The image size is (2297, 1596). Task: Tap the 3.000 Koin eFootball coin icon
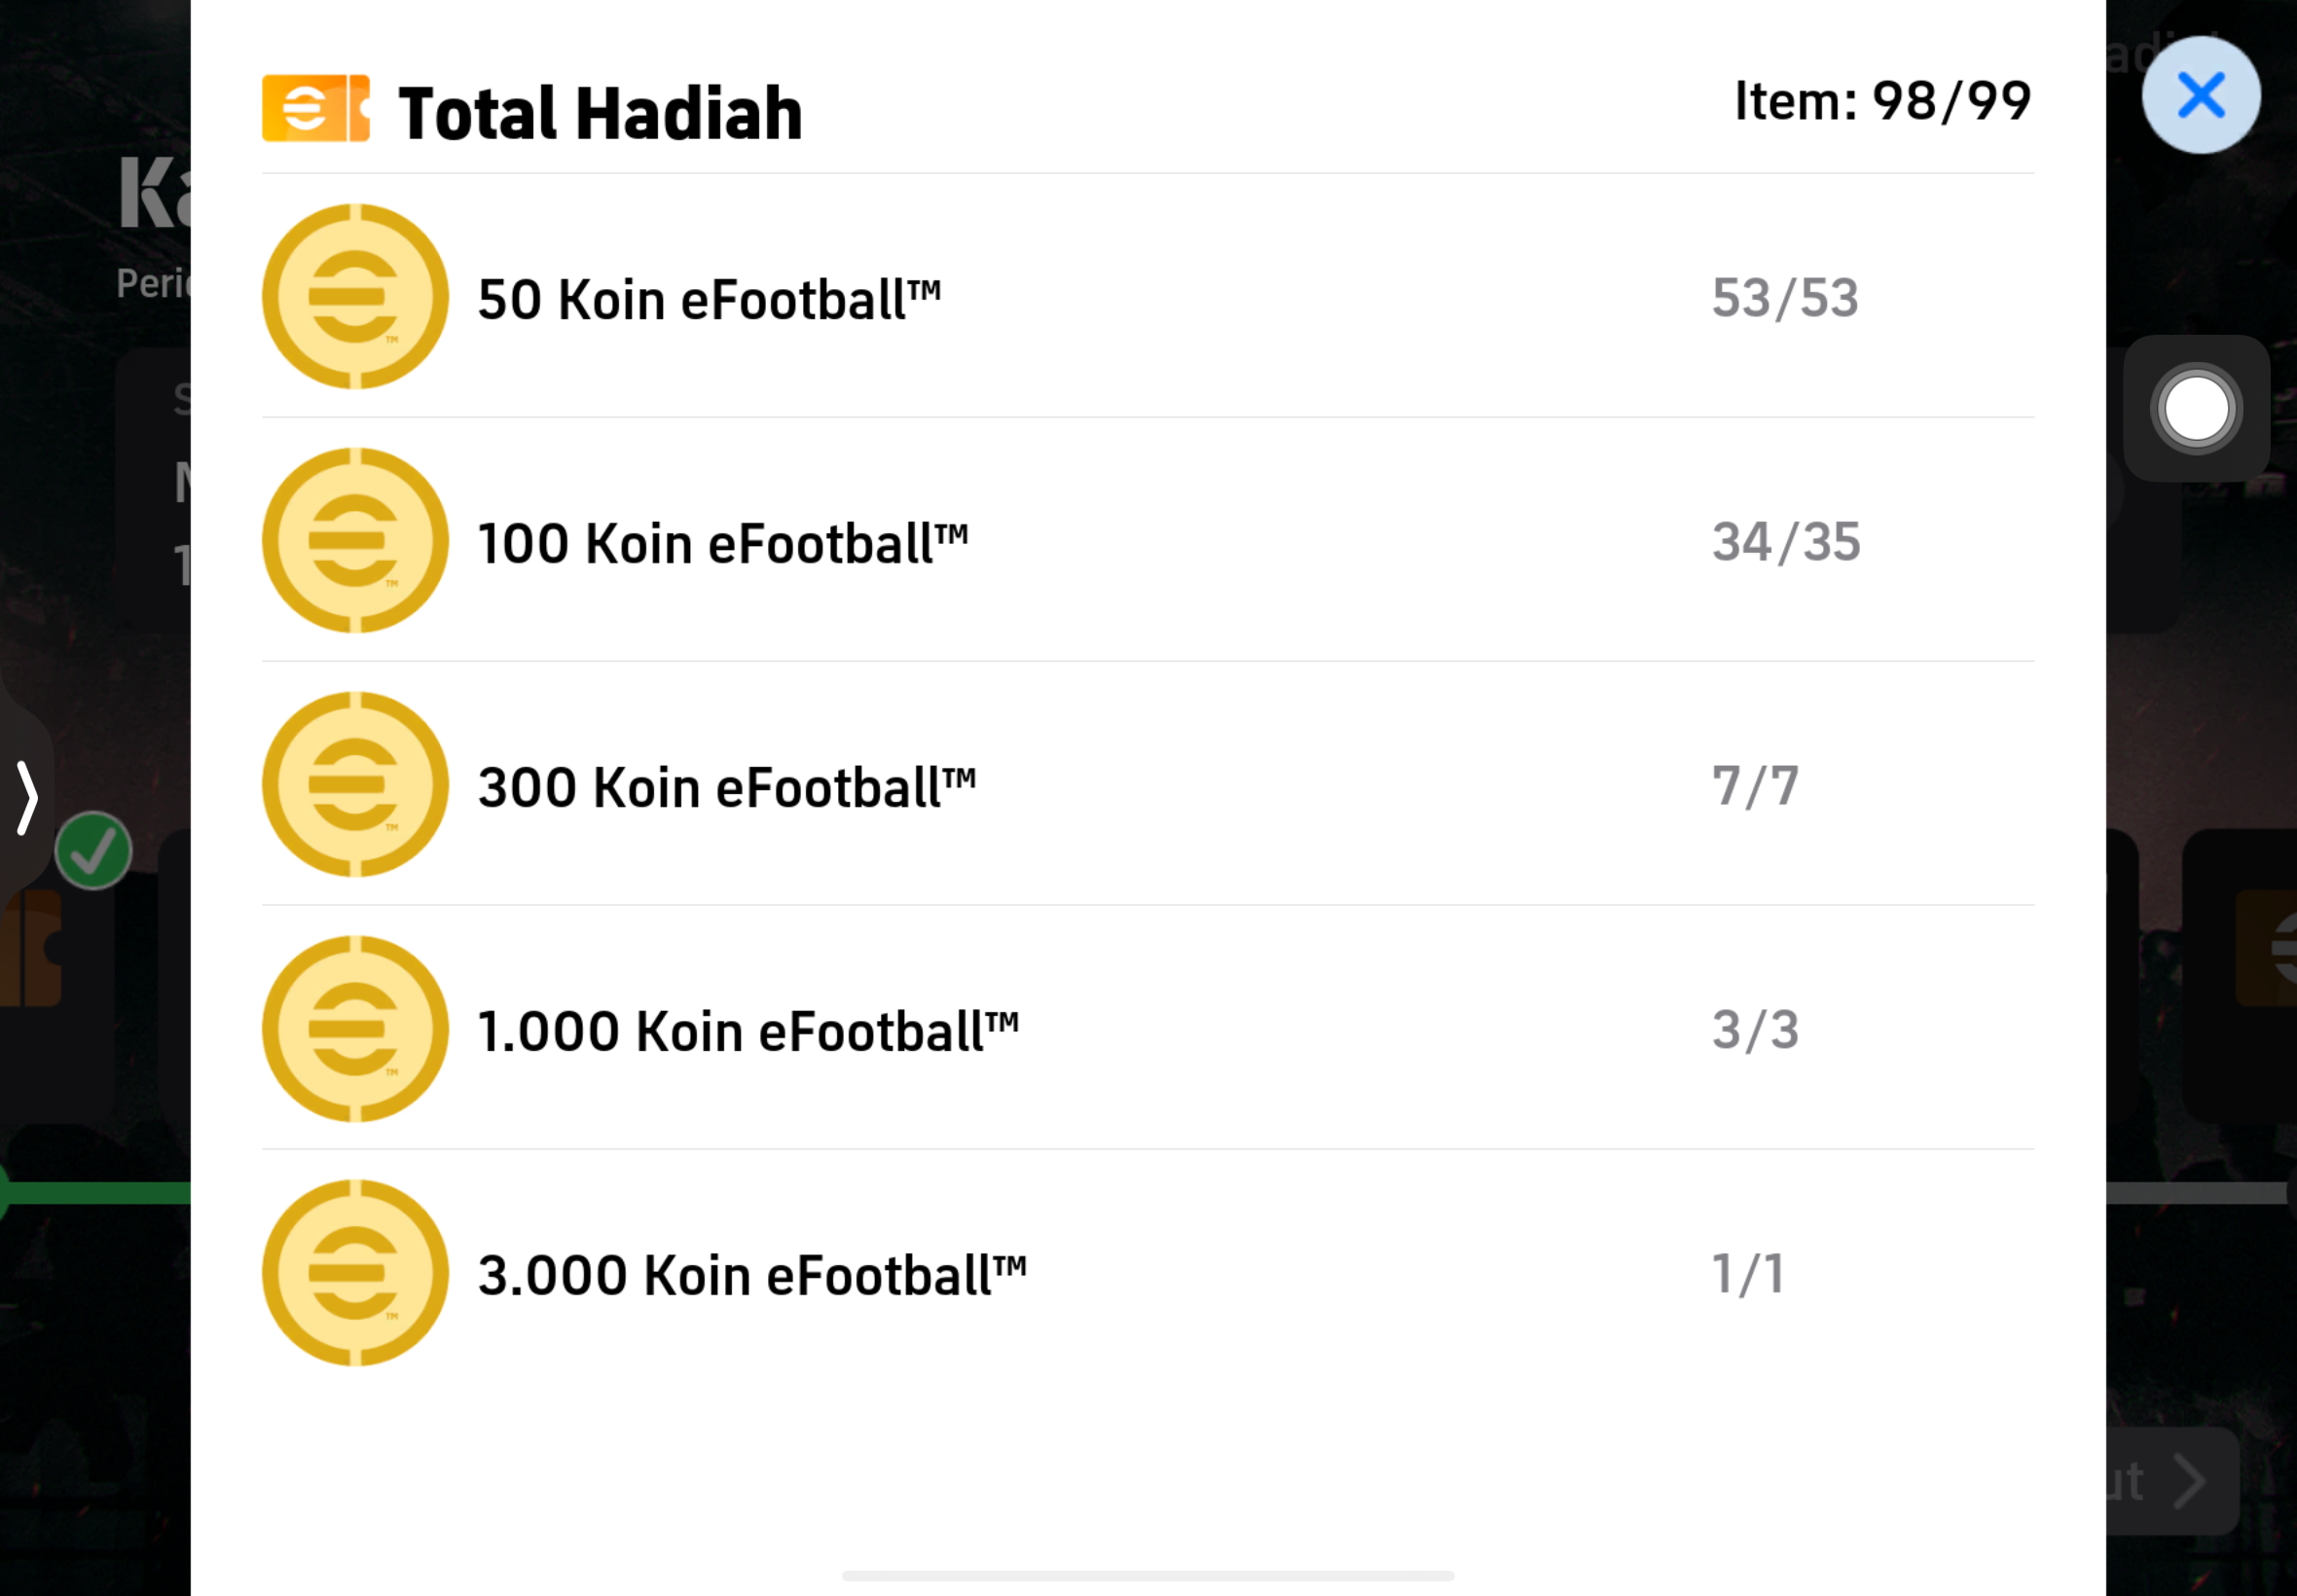(x=355, y=1272)
